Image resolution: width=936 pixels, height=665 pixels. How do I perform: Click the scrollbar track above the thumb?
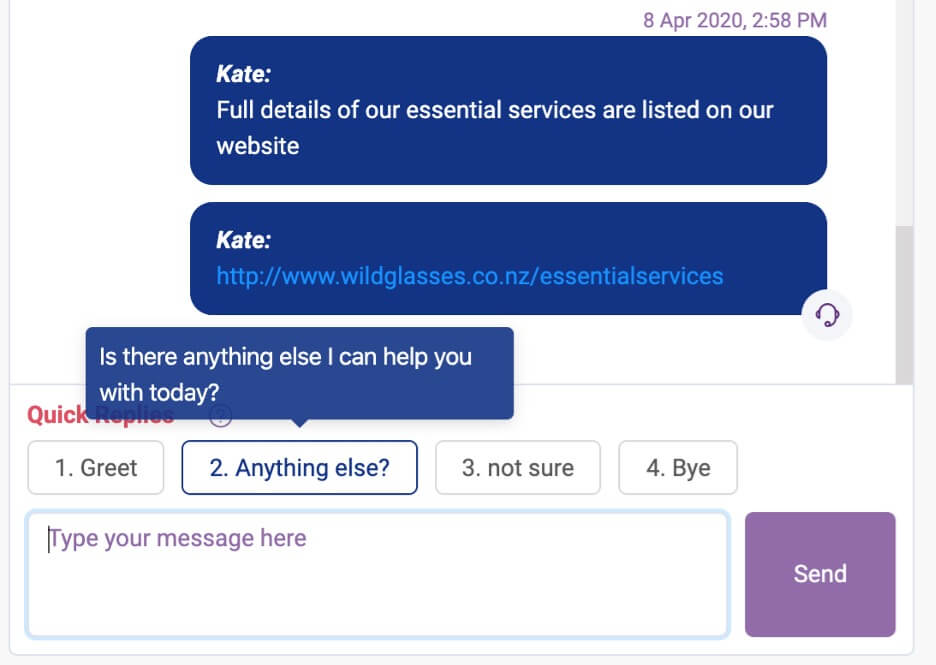(904, 110)
